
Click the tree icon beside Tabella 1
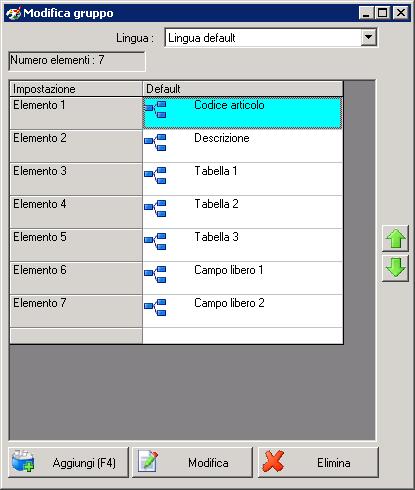point(155,175)
